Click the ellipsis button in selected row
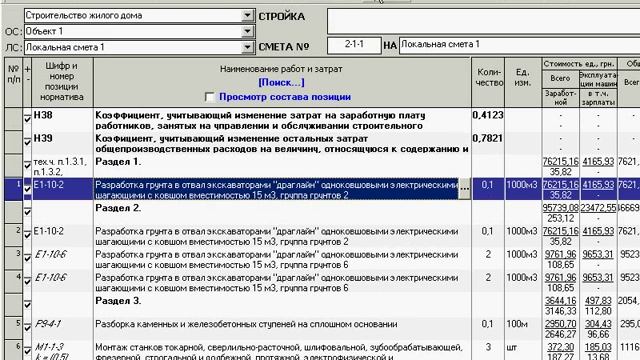The height and width of the screenshot is (360, 640). 464,189
